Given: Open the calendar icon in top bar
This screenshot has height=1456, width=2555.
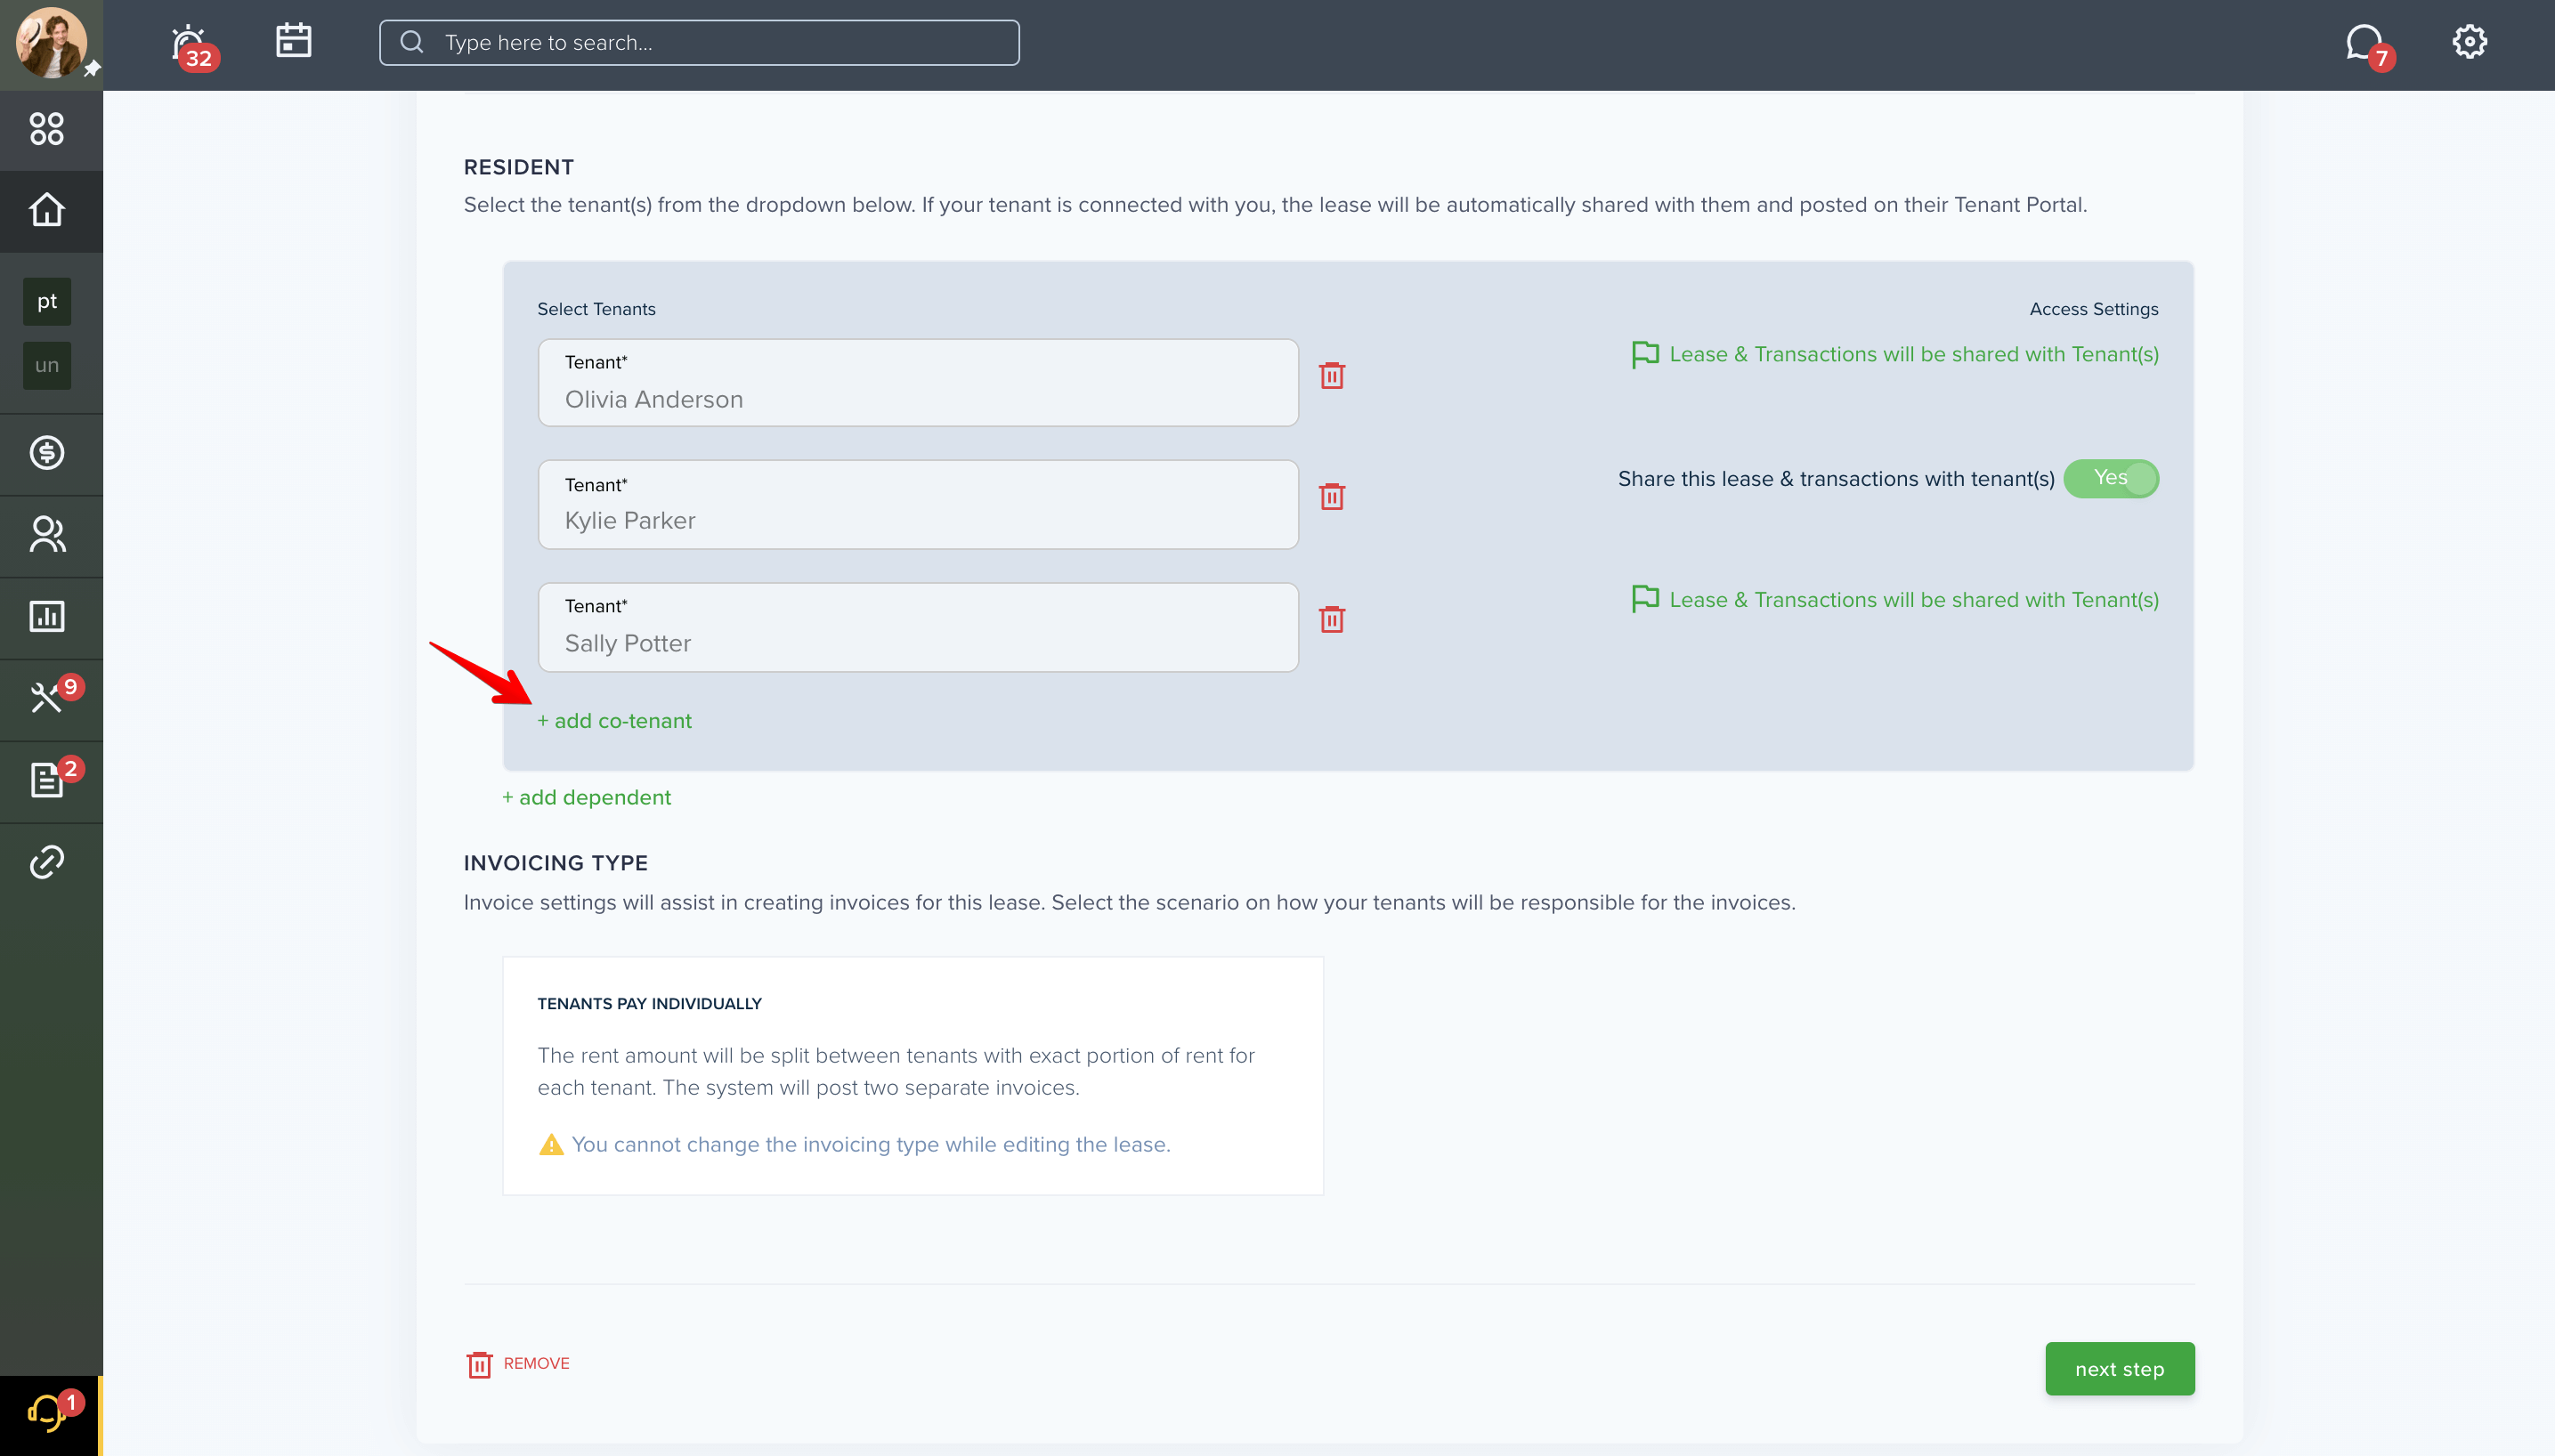Looking at the screenshot, I should 293,41.
